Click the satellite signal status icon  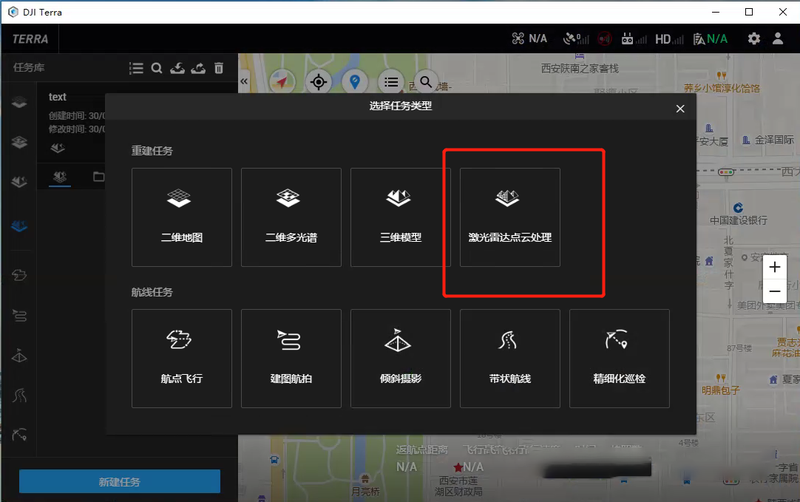coord(576,39)
